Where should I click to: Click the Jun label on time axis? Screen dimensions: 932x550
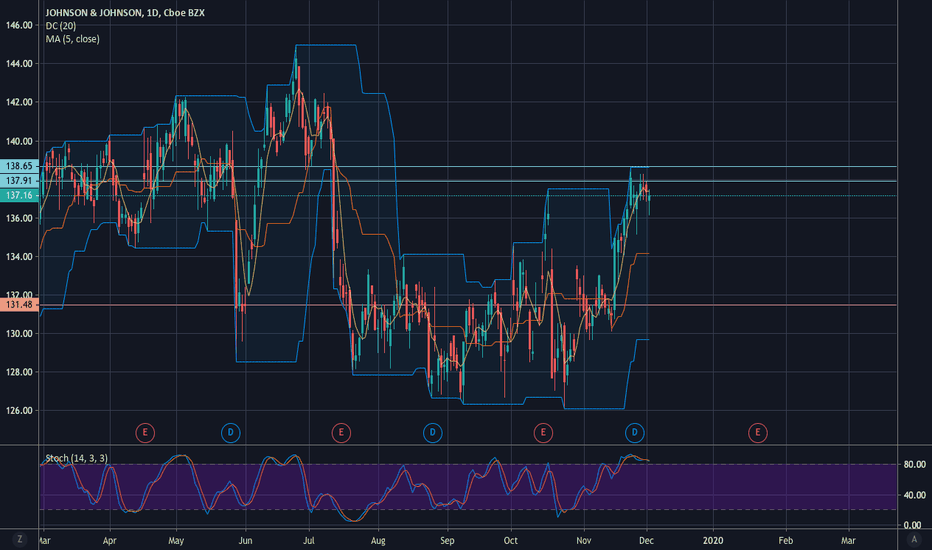(x=245, y=540)
